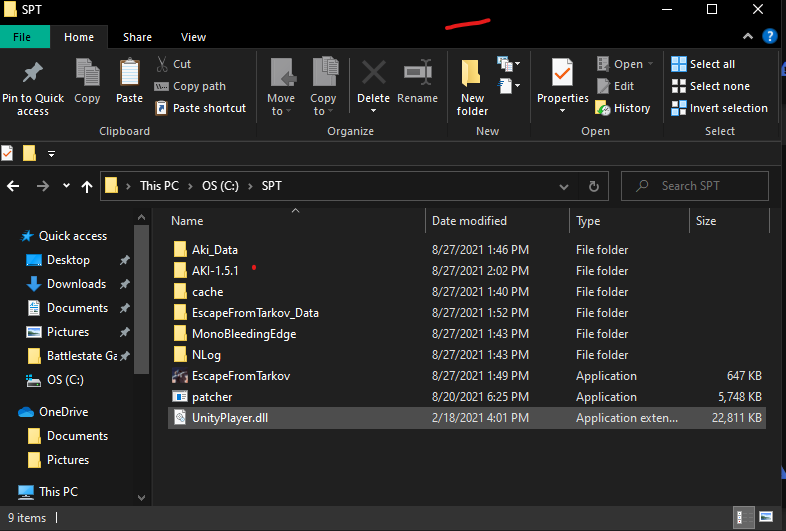Collapse the ribbon with the caret
Viewport: 786px width, 531px height.
point(748,37)
